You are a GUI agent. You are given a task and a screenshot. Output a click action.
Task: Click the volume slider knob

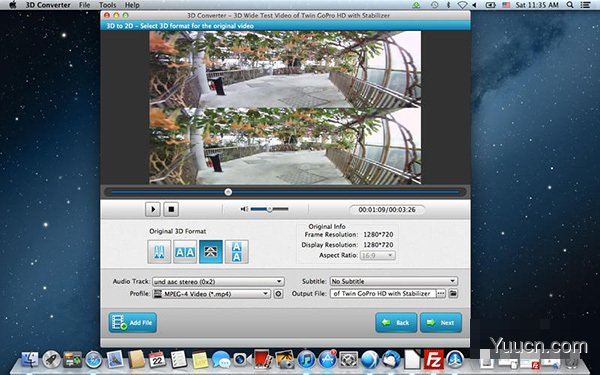[269, 209]
